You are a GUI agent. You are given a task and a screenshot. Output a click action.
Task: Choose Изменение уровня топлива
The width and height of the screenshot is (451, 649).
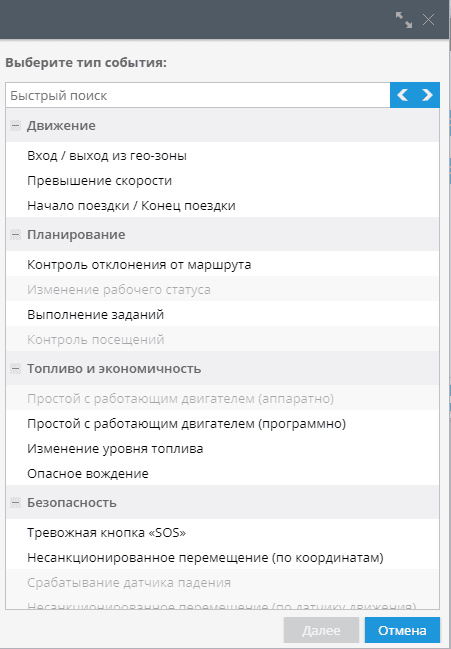(x=222, y=449)
